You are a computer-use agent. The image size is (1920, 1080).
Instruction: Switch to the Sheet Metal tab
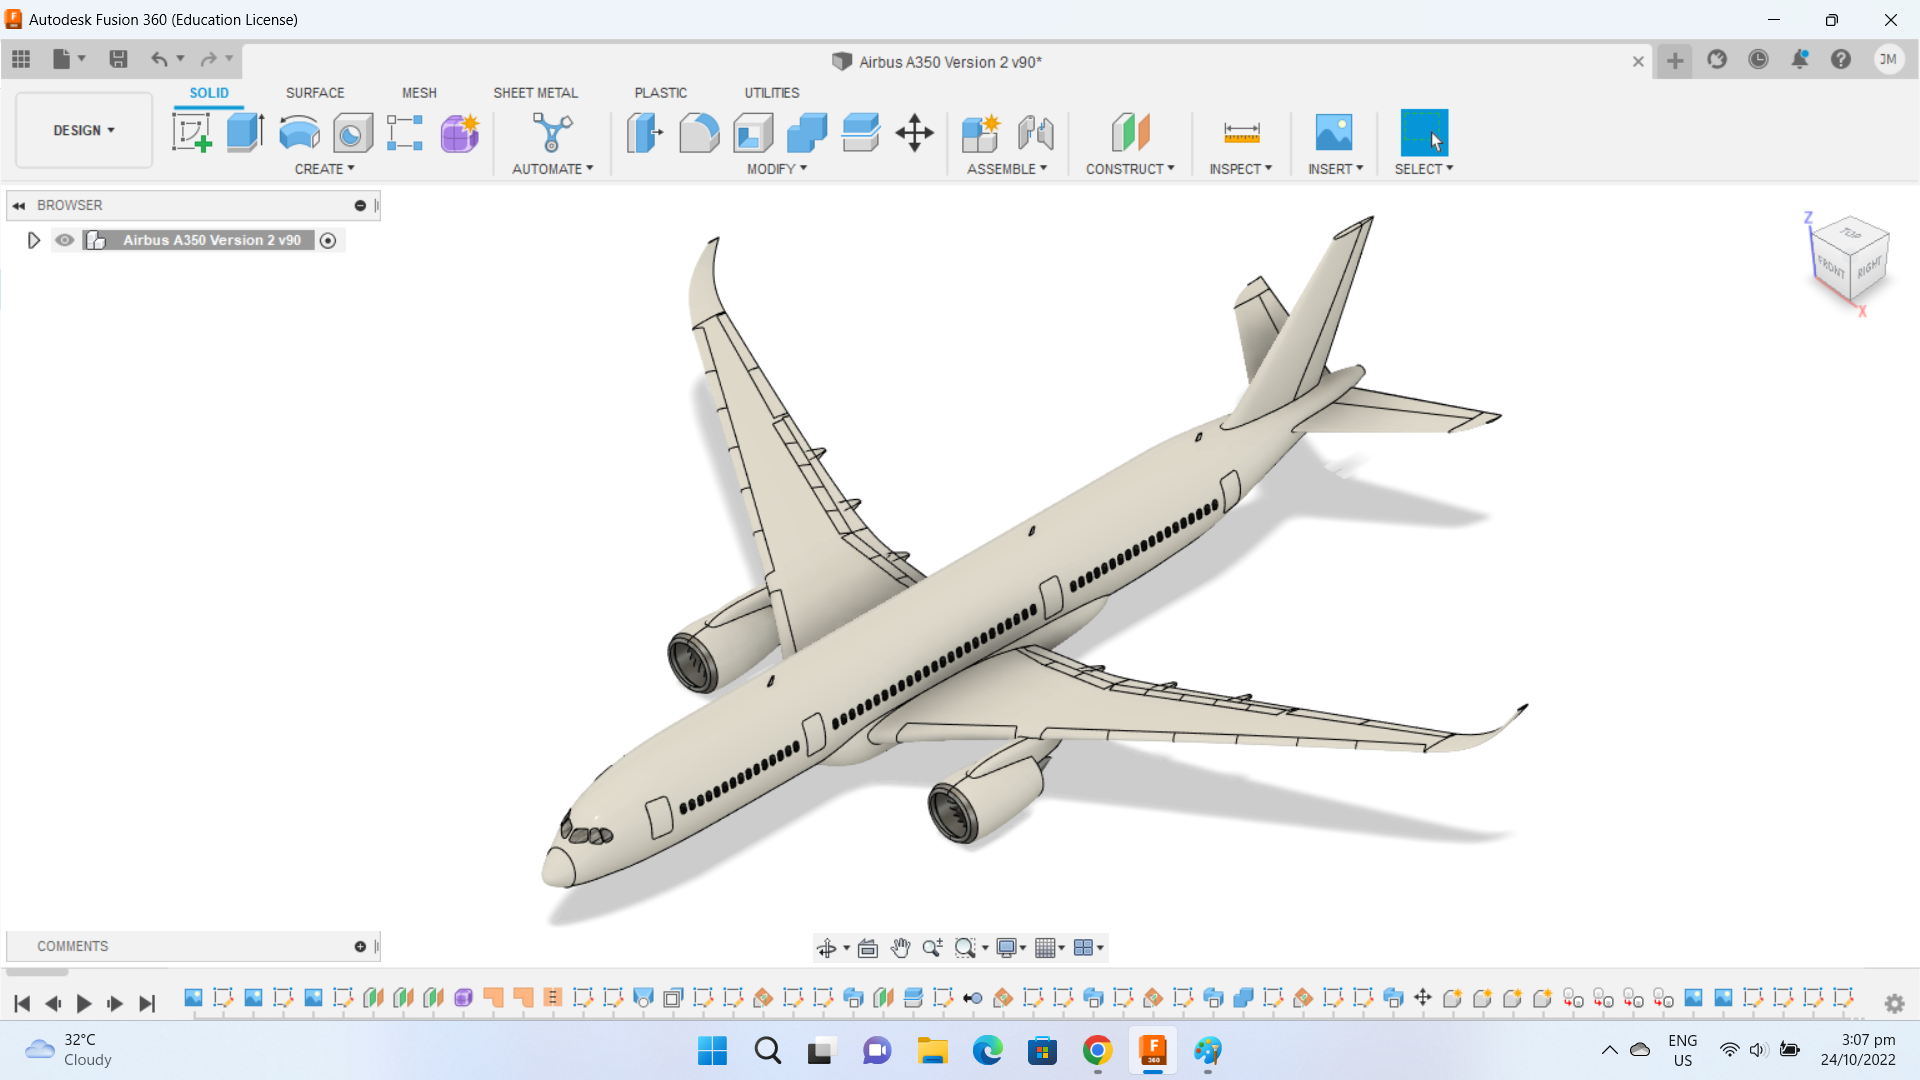[535, 92]
